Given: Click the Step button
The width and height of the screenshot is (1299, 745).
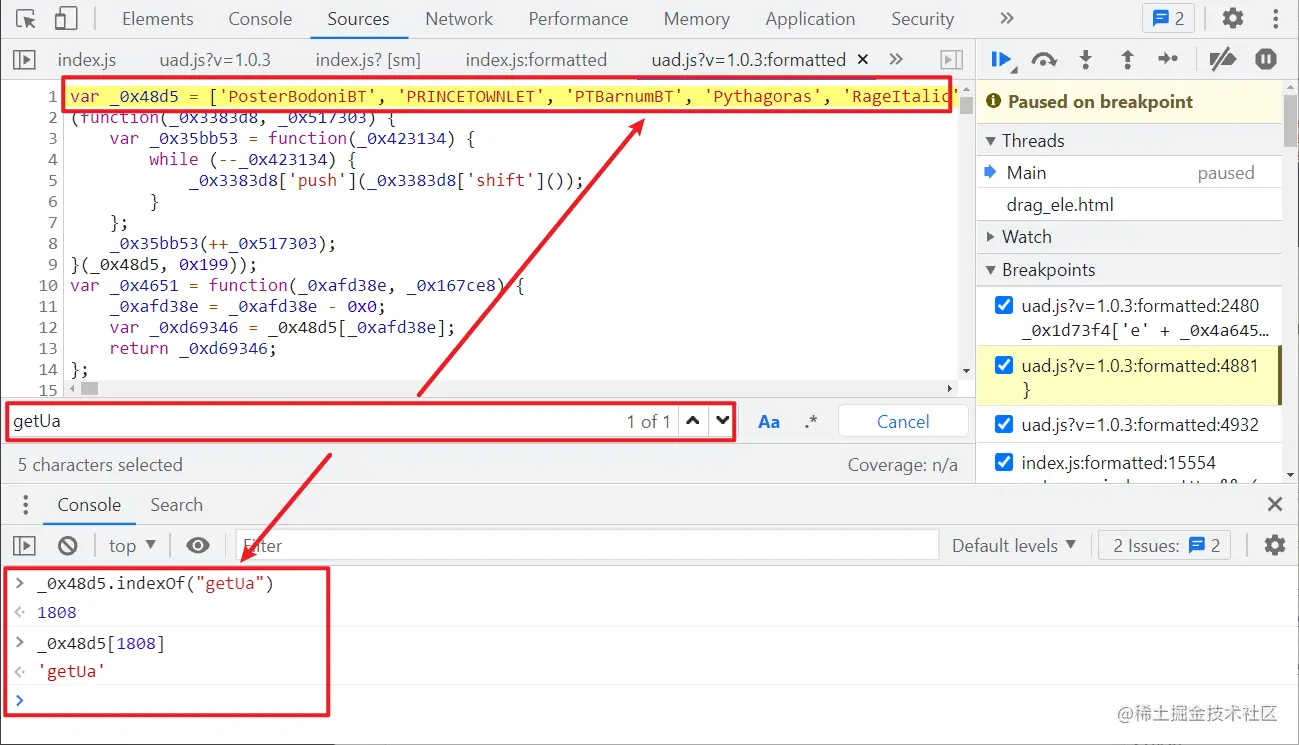Looking at the screenshot, I should tap(1168, 60).
